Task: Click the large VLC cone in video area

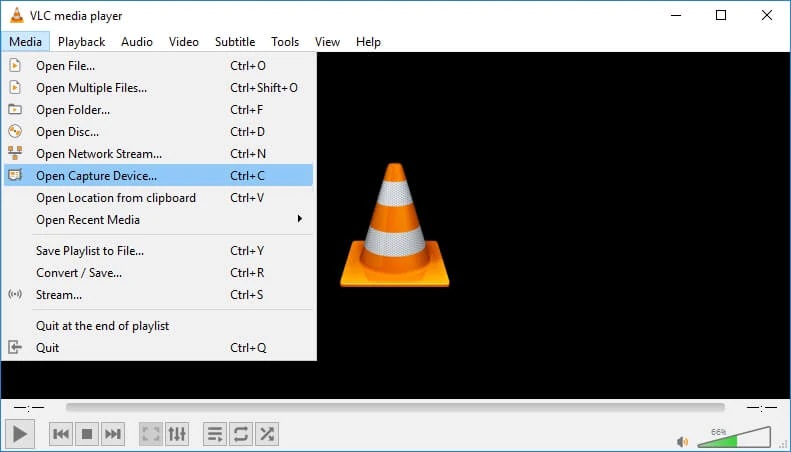Action: click(394, 224)
